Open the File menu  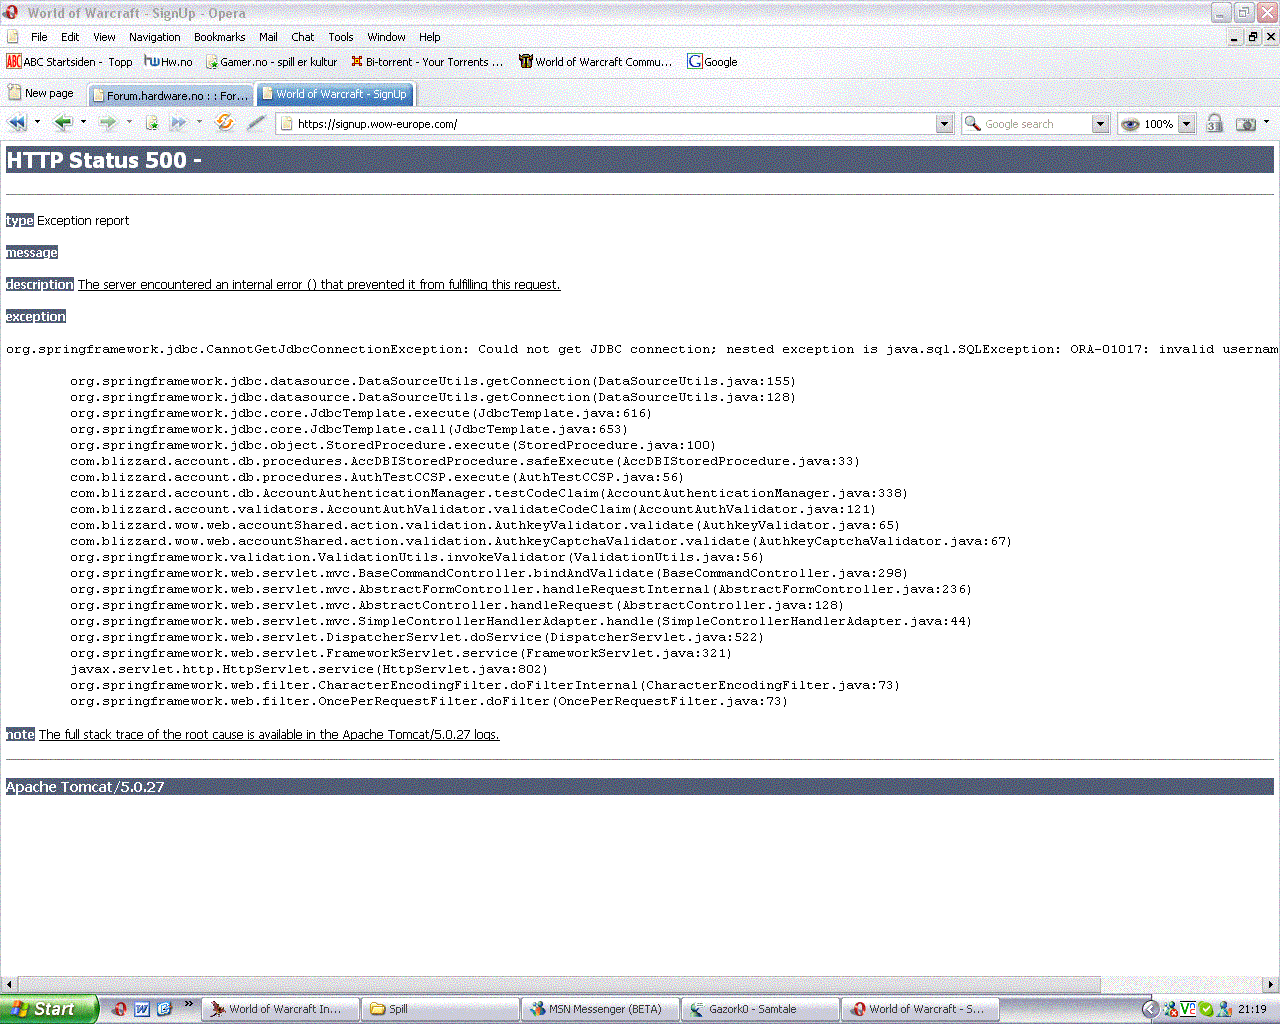point(39,37)
